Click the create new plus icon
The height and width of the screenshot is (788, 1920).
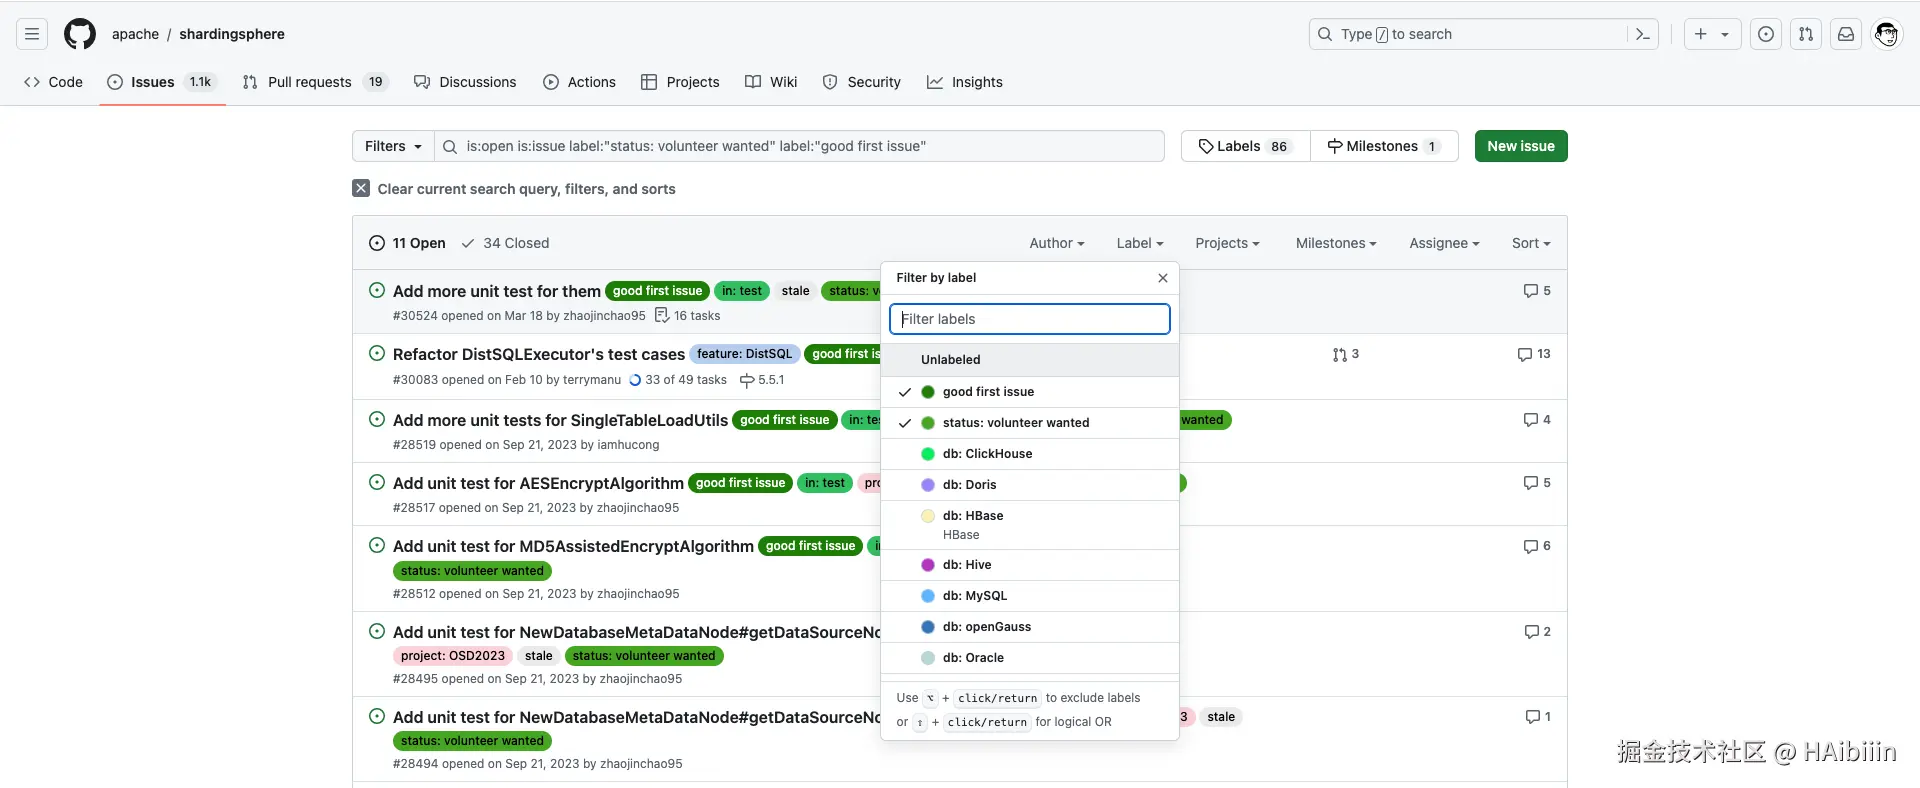pos(1701,34)
